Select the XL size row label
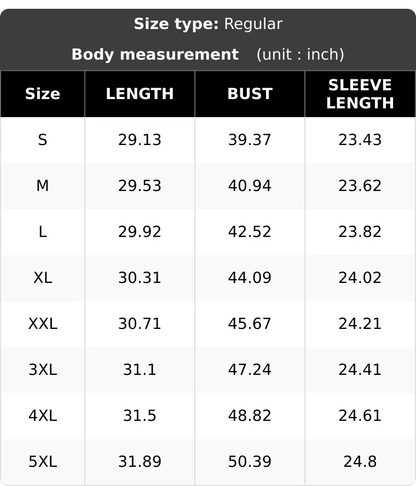Screen dimensions: 416x486 point(43,278)
